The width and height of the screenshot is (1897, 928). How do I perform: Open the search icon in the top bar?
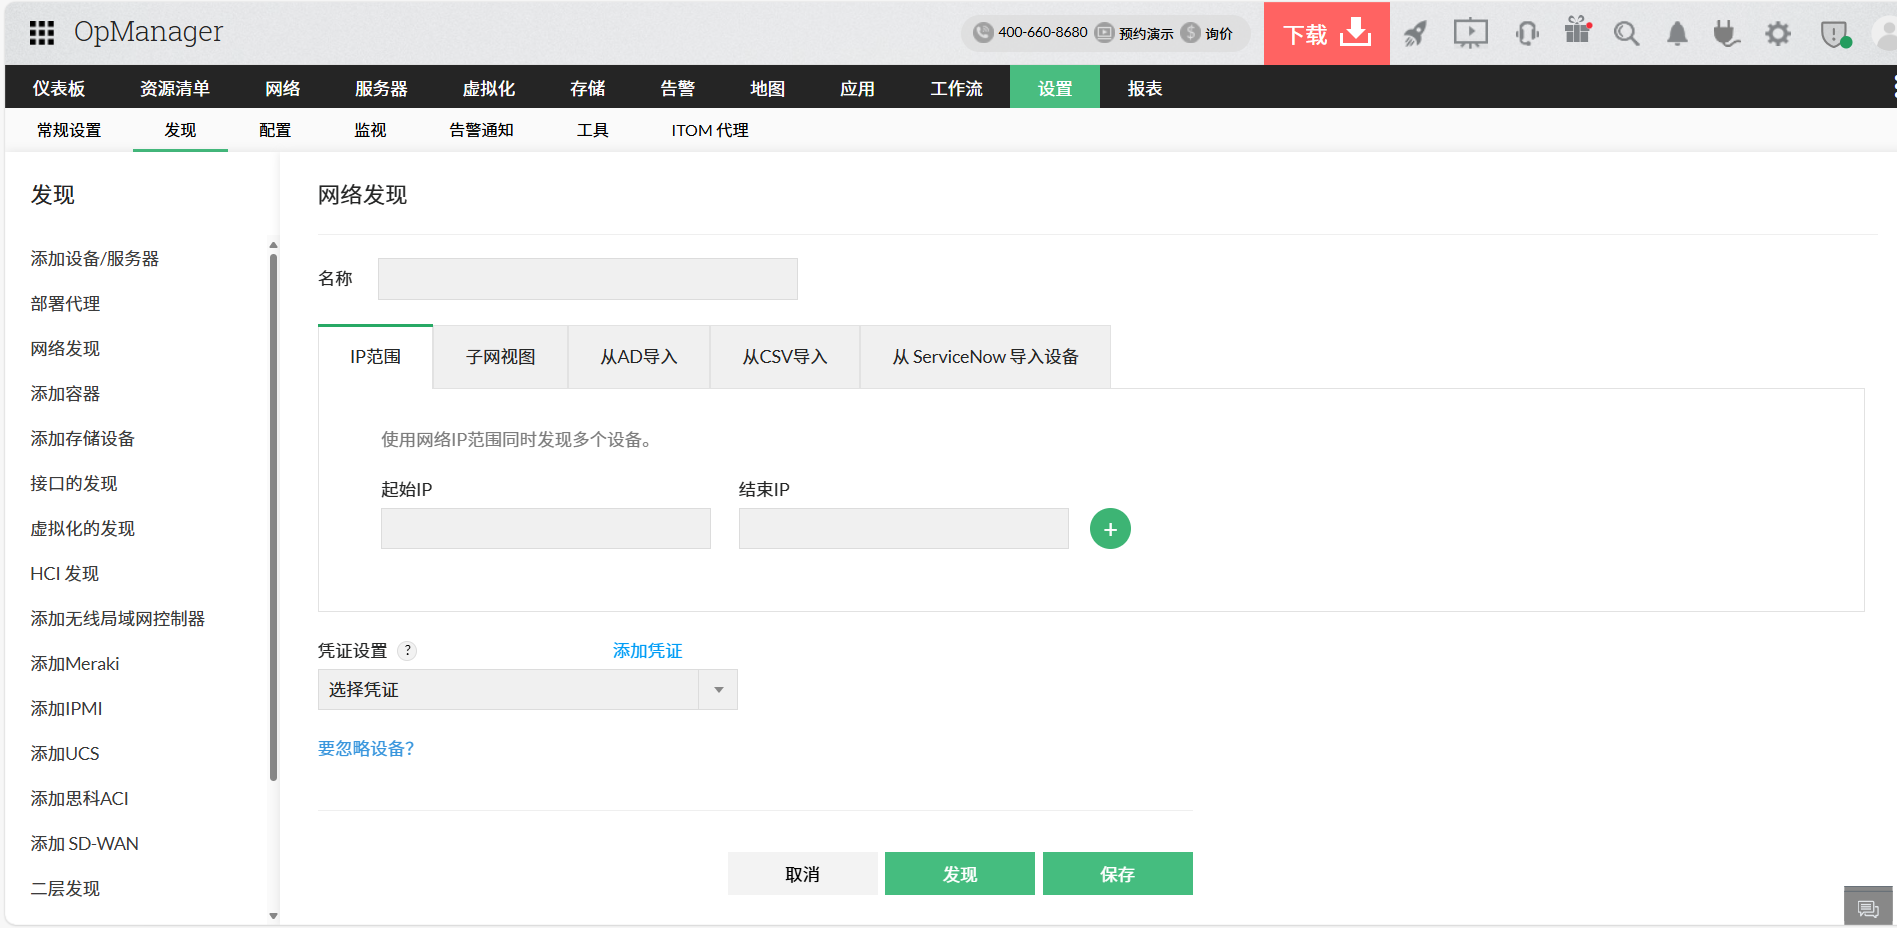pyautogui.click(x=1626, y=33)
